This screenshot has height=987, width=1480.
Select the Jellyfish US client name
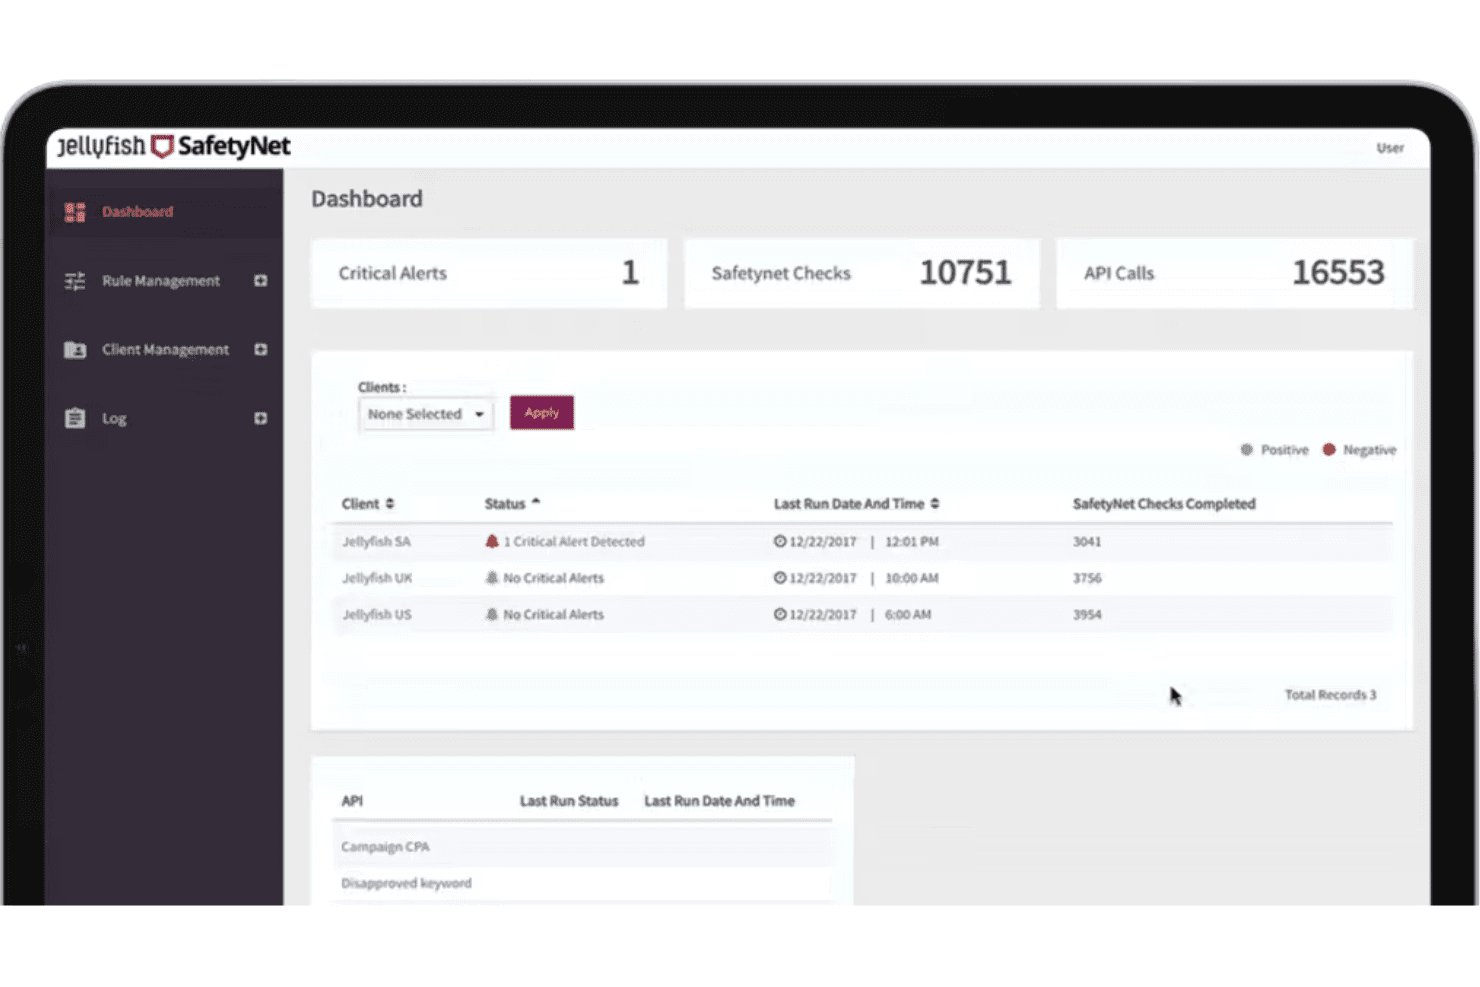click(x=377, y=615)
